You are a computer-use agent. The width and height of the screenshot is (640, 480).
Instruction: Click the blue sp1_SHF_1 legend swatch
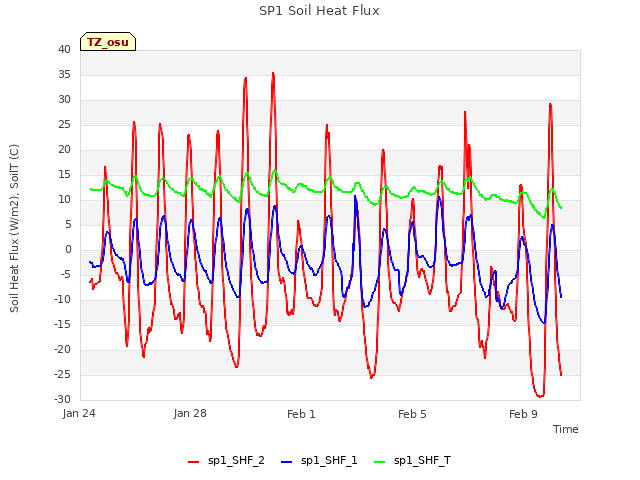[287, 462]
